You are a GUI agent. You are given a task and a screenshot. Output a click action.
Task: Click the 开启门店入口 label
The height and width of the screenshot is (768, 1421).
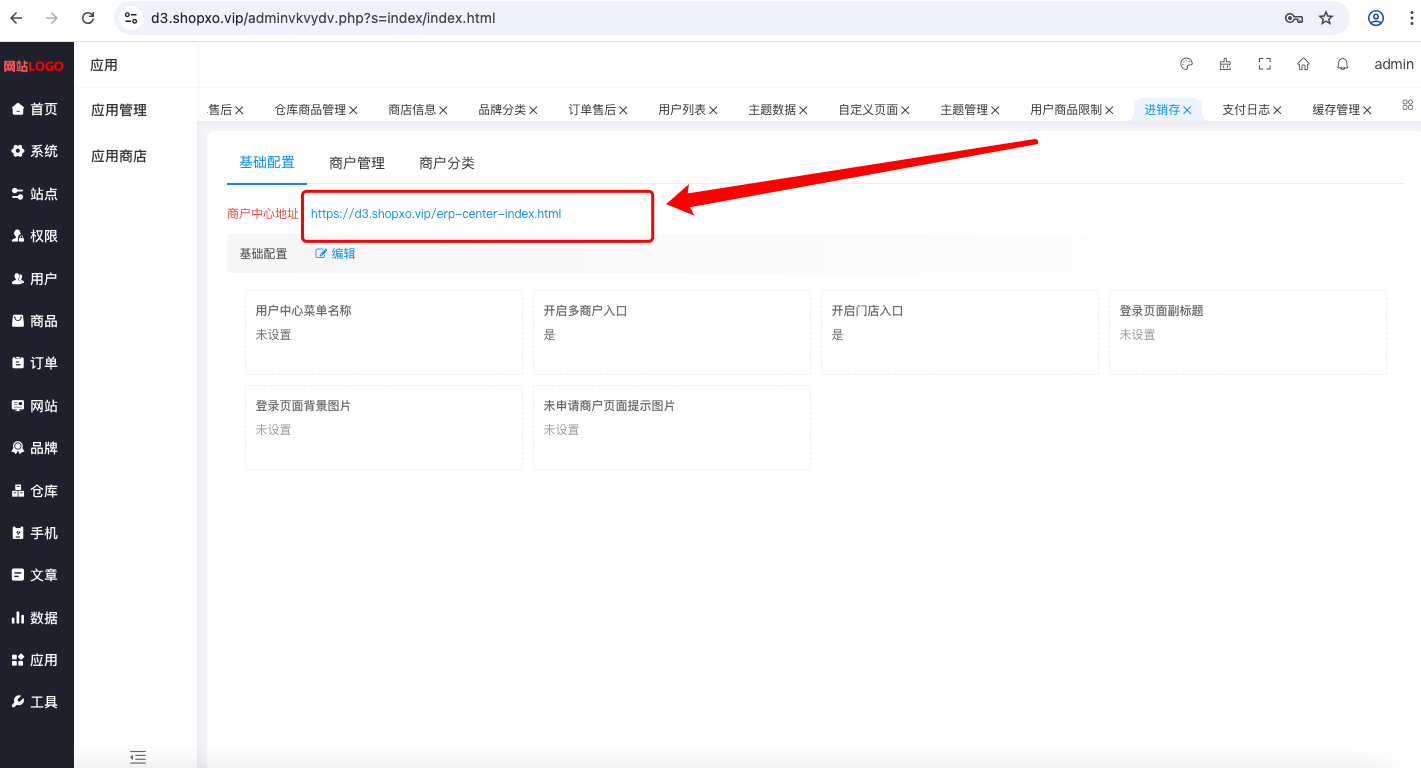tap(868, 311)
